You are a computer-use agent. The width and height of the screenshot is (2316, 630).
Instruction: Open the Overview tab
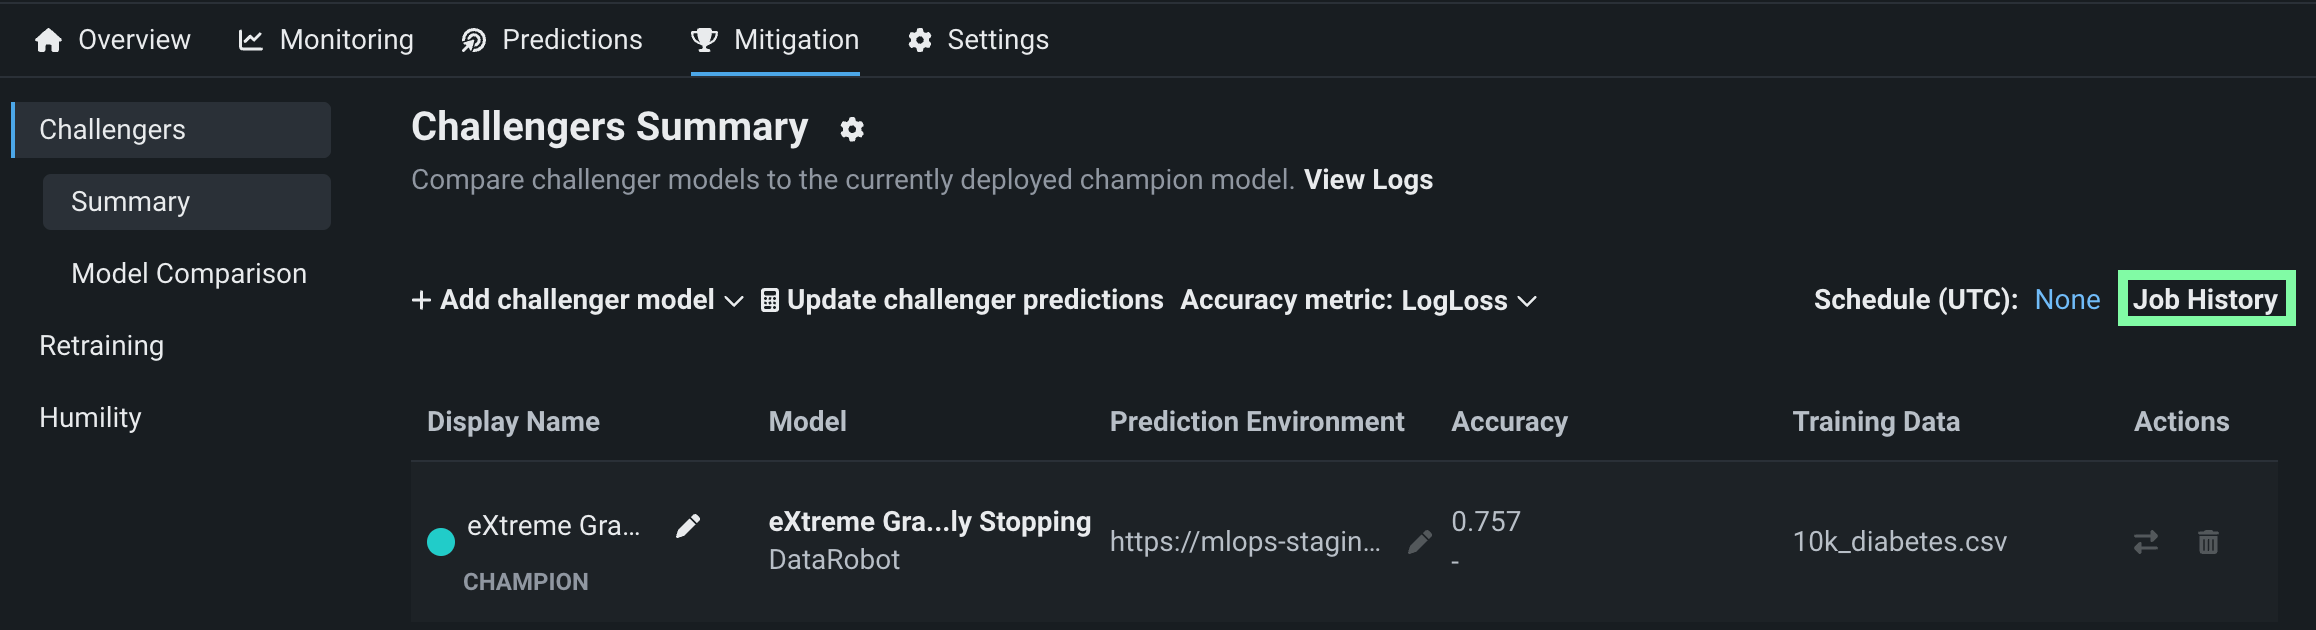(x=113, y=40)
